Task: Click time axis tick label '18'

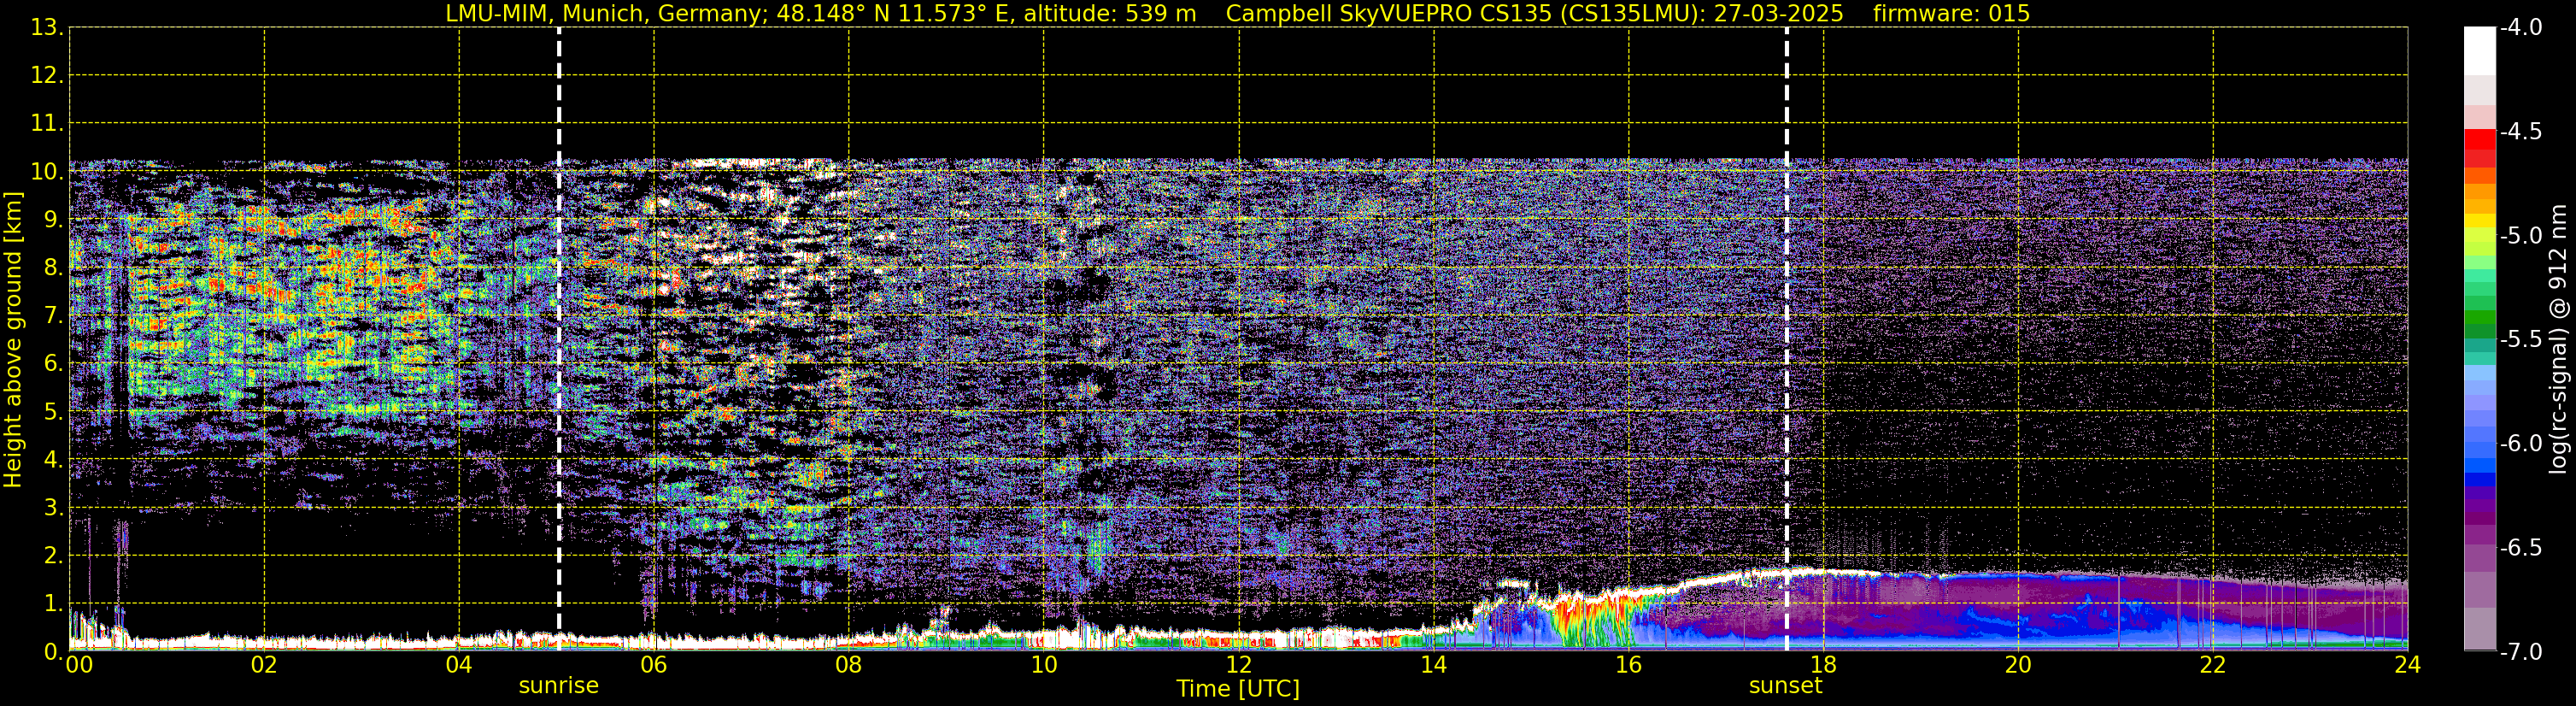Action: coord(1823,665)
